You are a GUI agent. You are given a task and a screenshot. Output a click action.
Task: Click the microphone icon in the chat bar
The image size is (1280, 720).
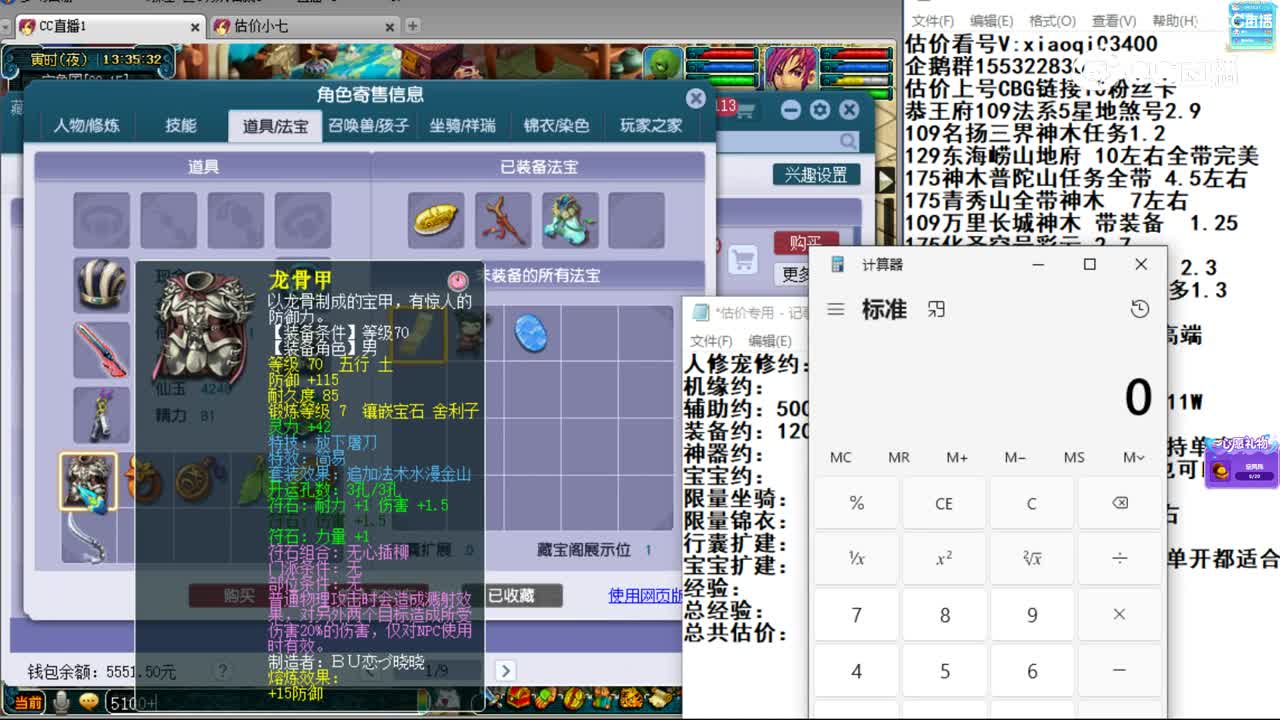click(x=61, y=702)
